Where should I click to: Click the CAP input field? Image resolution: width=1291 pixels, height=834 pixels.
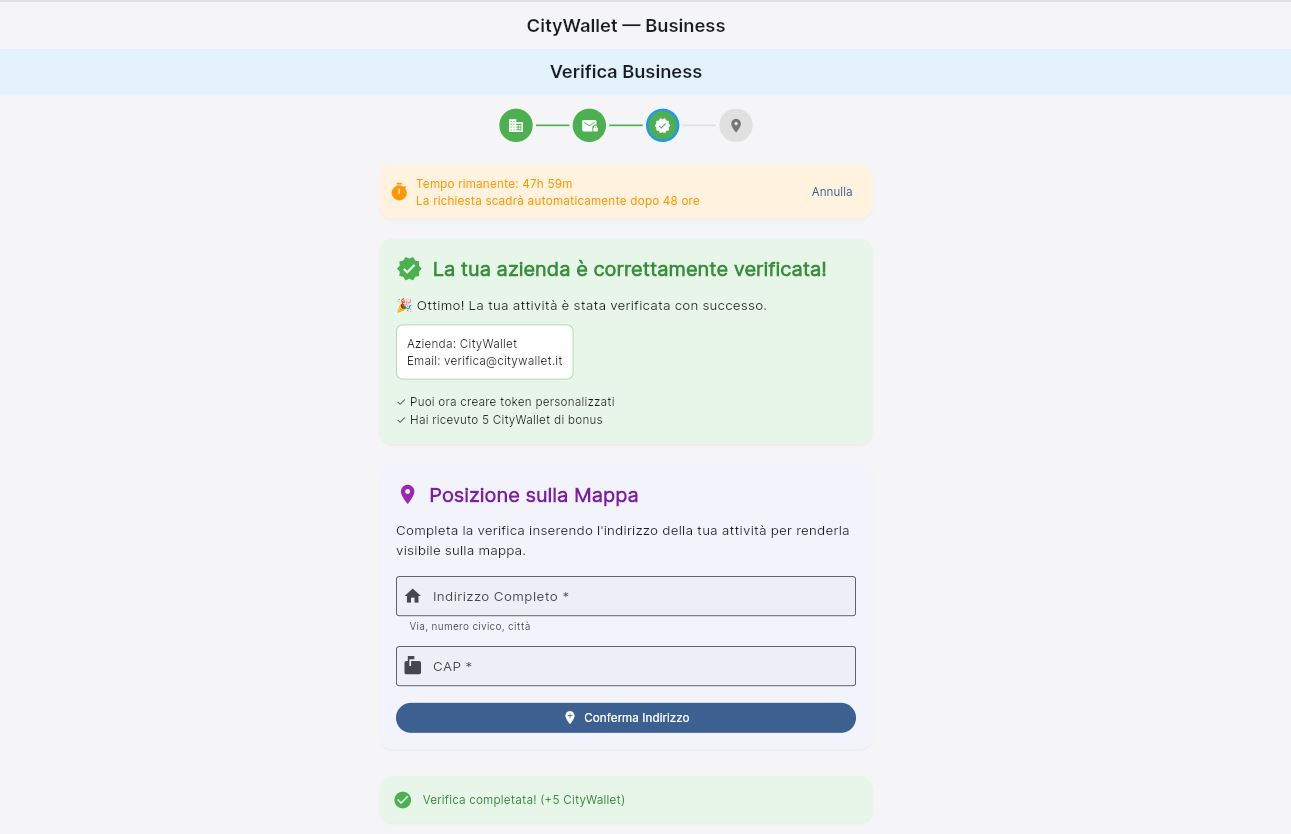point(626,665)
